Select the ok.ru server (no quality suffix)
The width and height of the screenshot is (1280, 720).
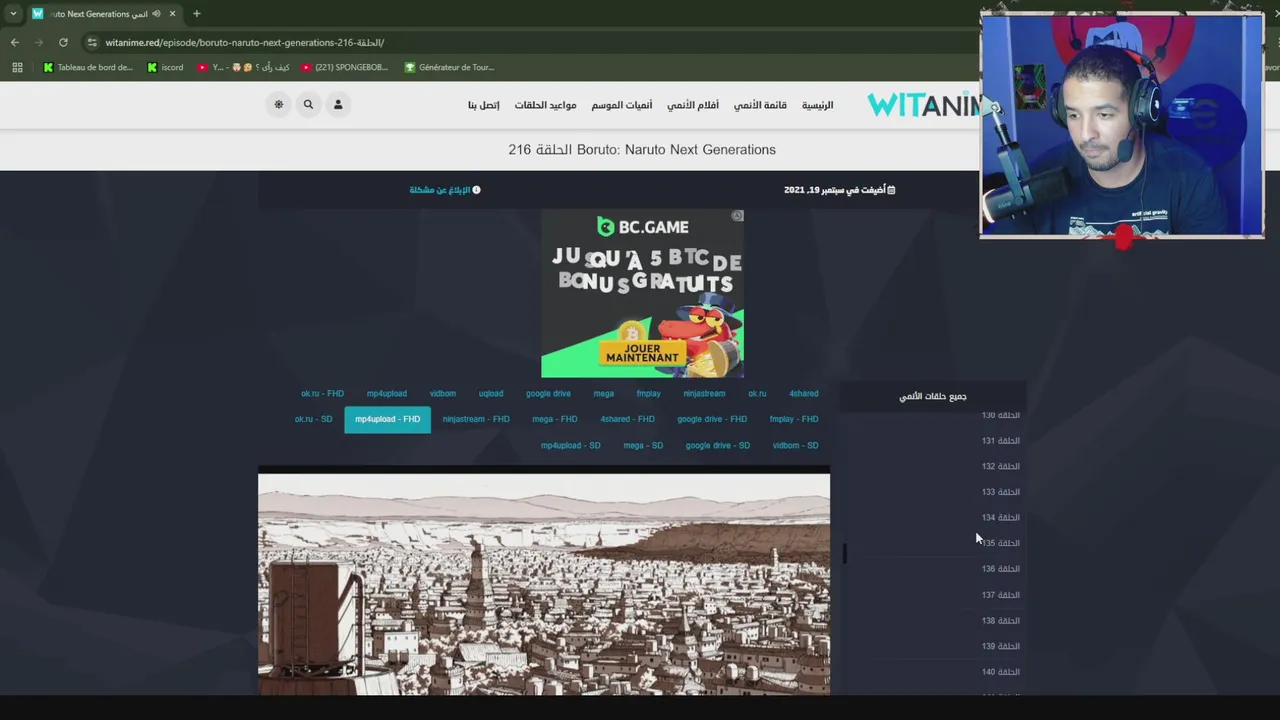(x=757, y=393)
